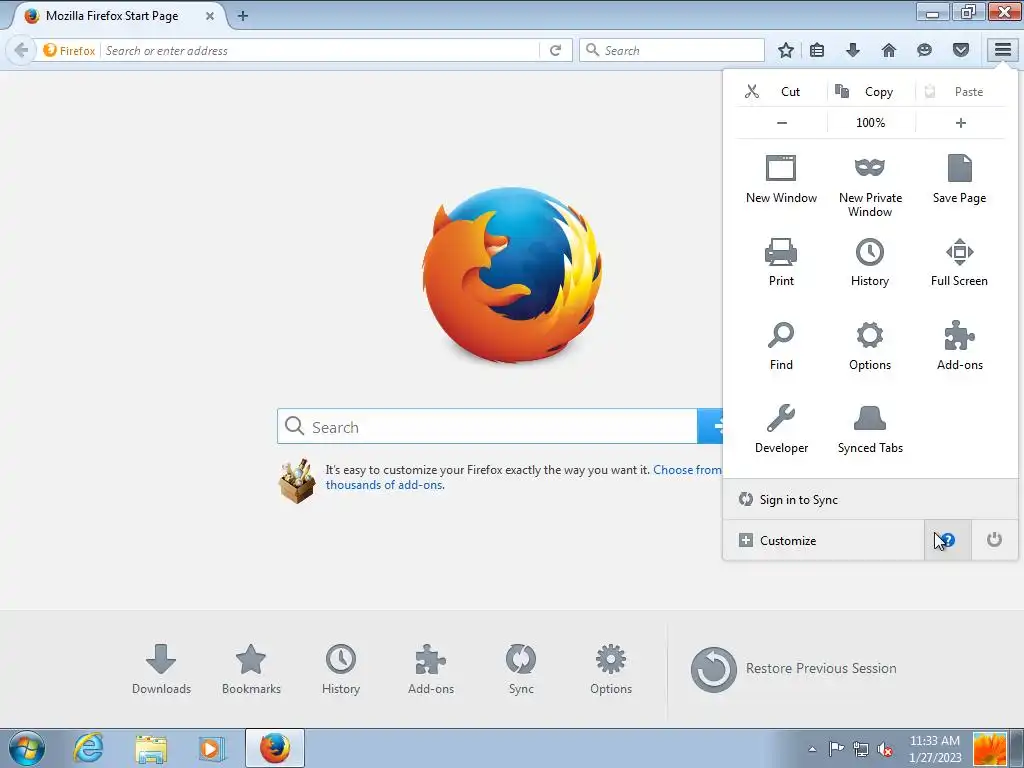Click Customize in menu panel
1024x768 pixels.
(x=824, y=540)
